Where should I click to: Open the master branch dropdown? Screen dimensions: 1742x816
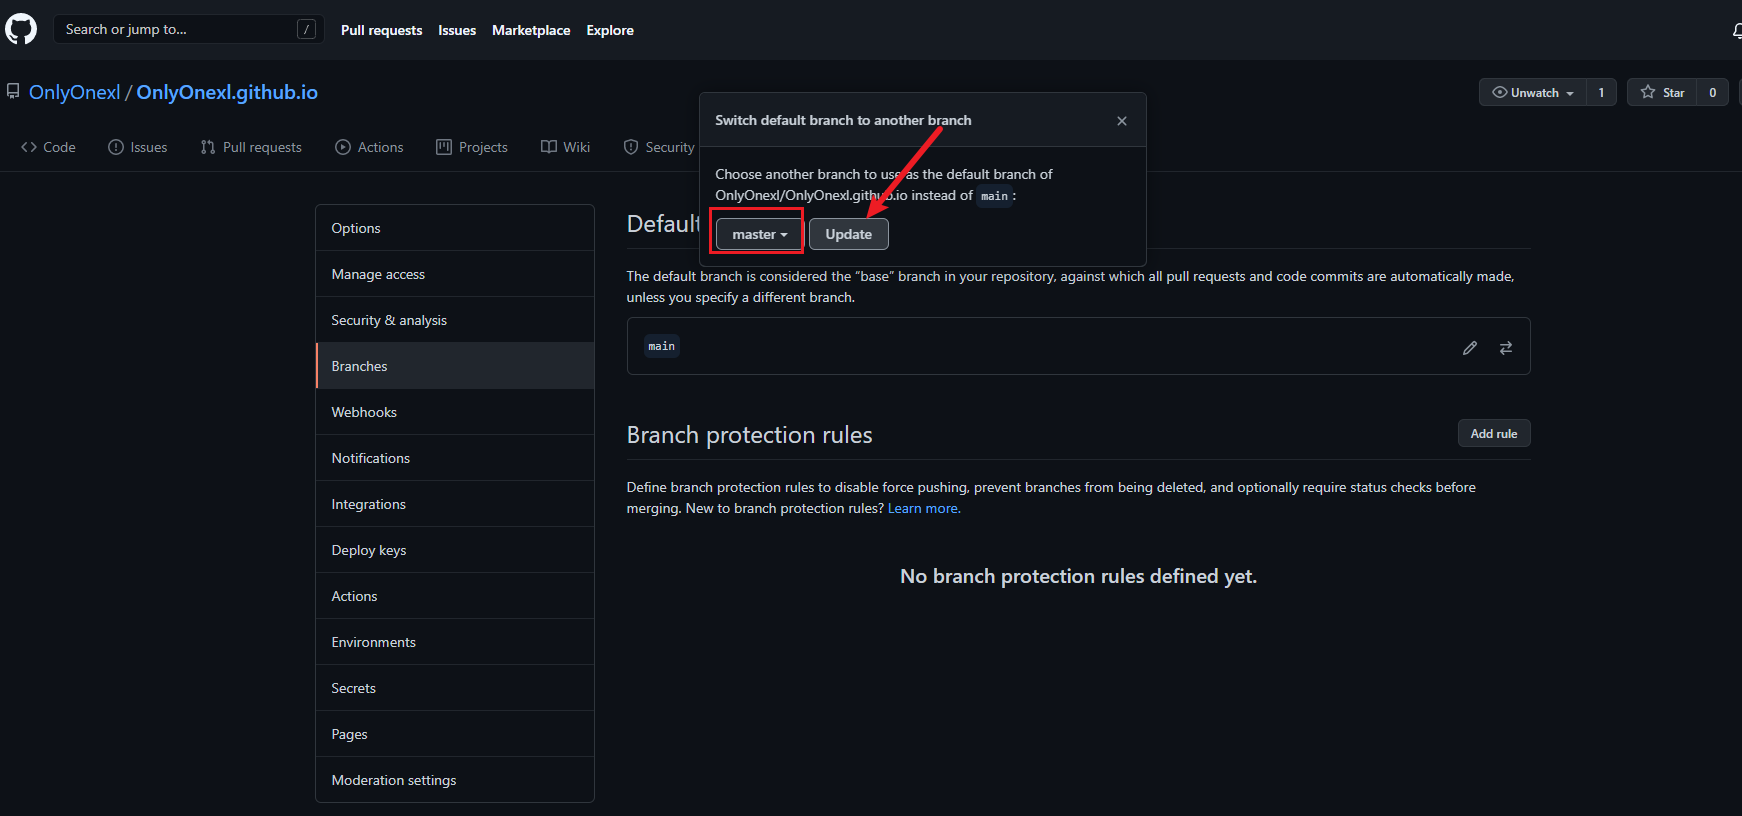[x=759, y=234]
